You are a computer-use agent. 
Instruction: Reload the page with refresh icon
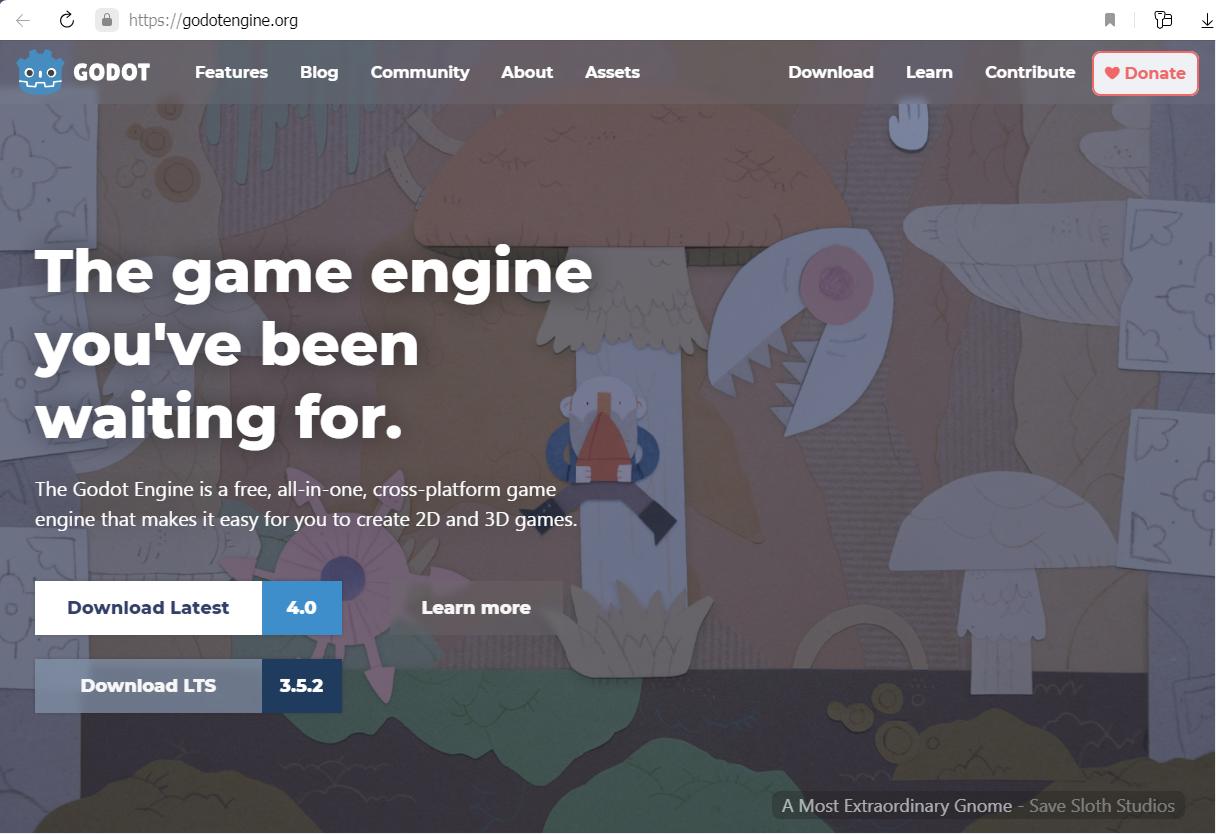click(x=67, y=20)
